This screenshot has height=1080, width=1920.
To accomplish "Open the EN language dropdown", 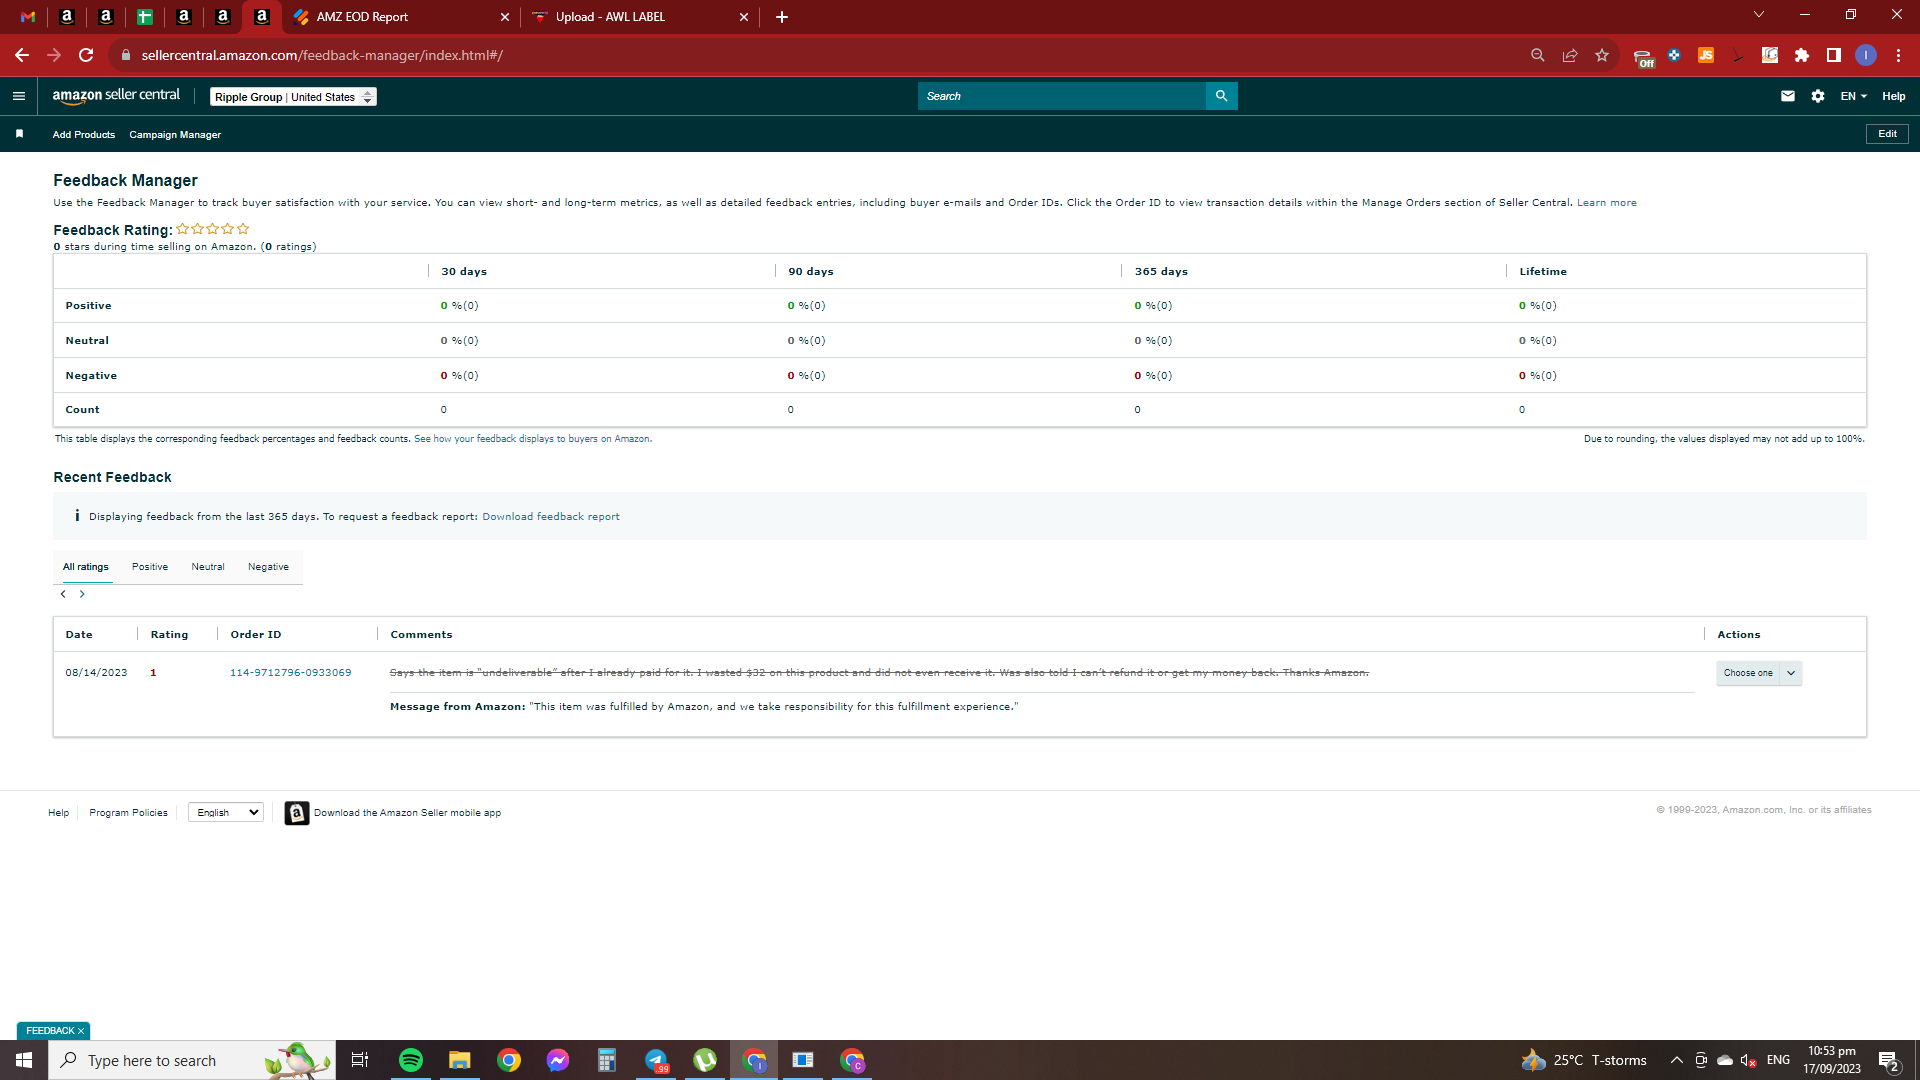I will click(x=1854, y=96).
